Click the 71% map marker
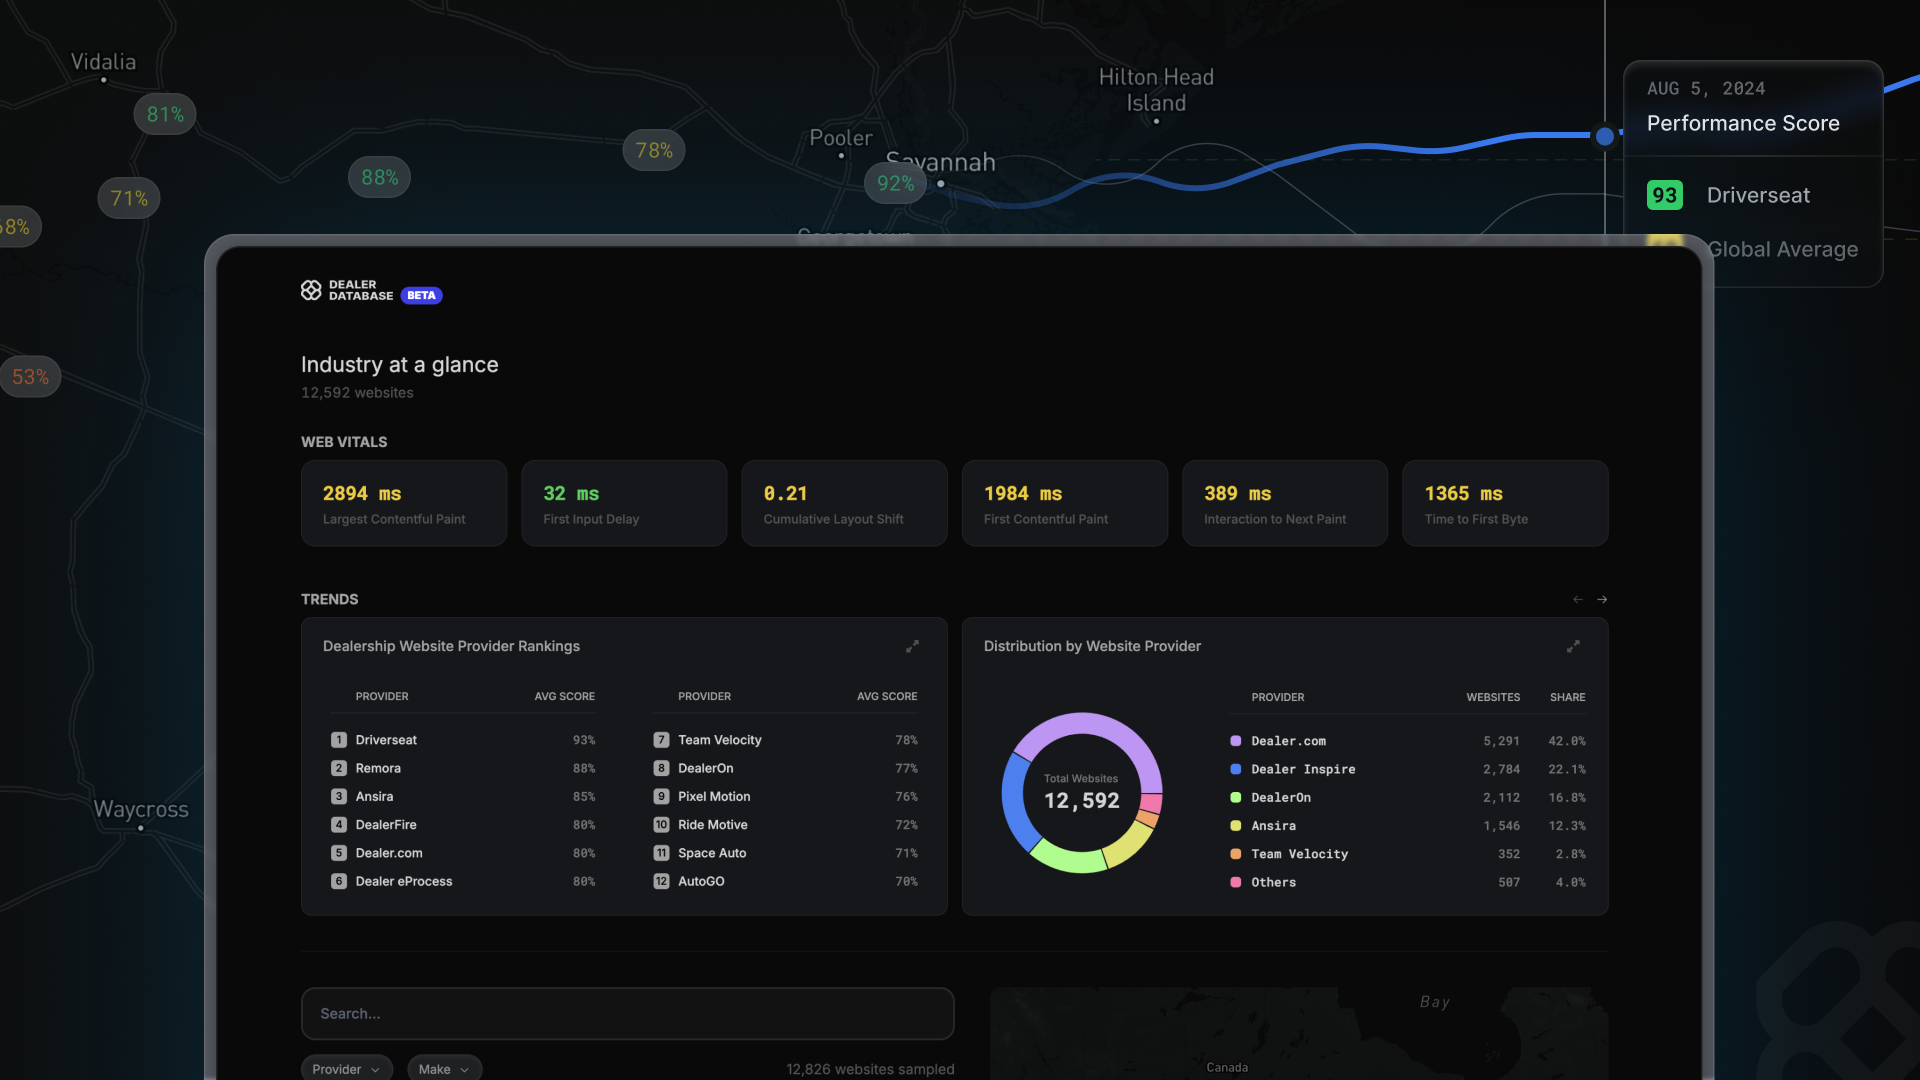The height and width of the screenshot is (1080, 1920). coord(129,198)
